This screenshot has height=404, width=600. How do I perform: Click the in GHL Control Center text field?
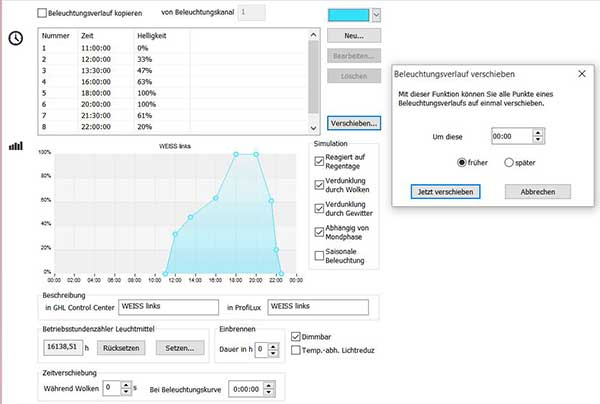click(x=167, y=308)
